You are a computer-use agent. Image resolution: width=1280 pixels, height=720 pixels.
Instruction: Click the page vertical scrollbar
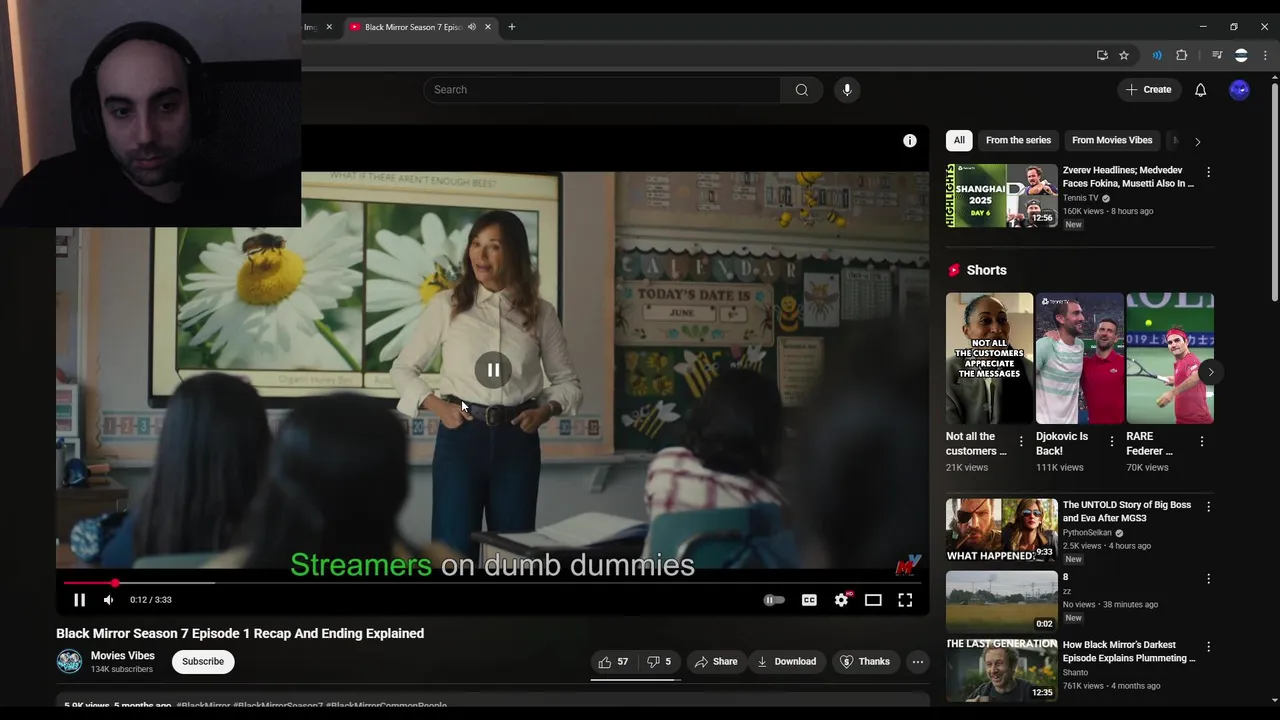[x=1274, y=190]
